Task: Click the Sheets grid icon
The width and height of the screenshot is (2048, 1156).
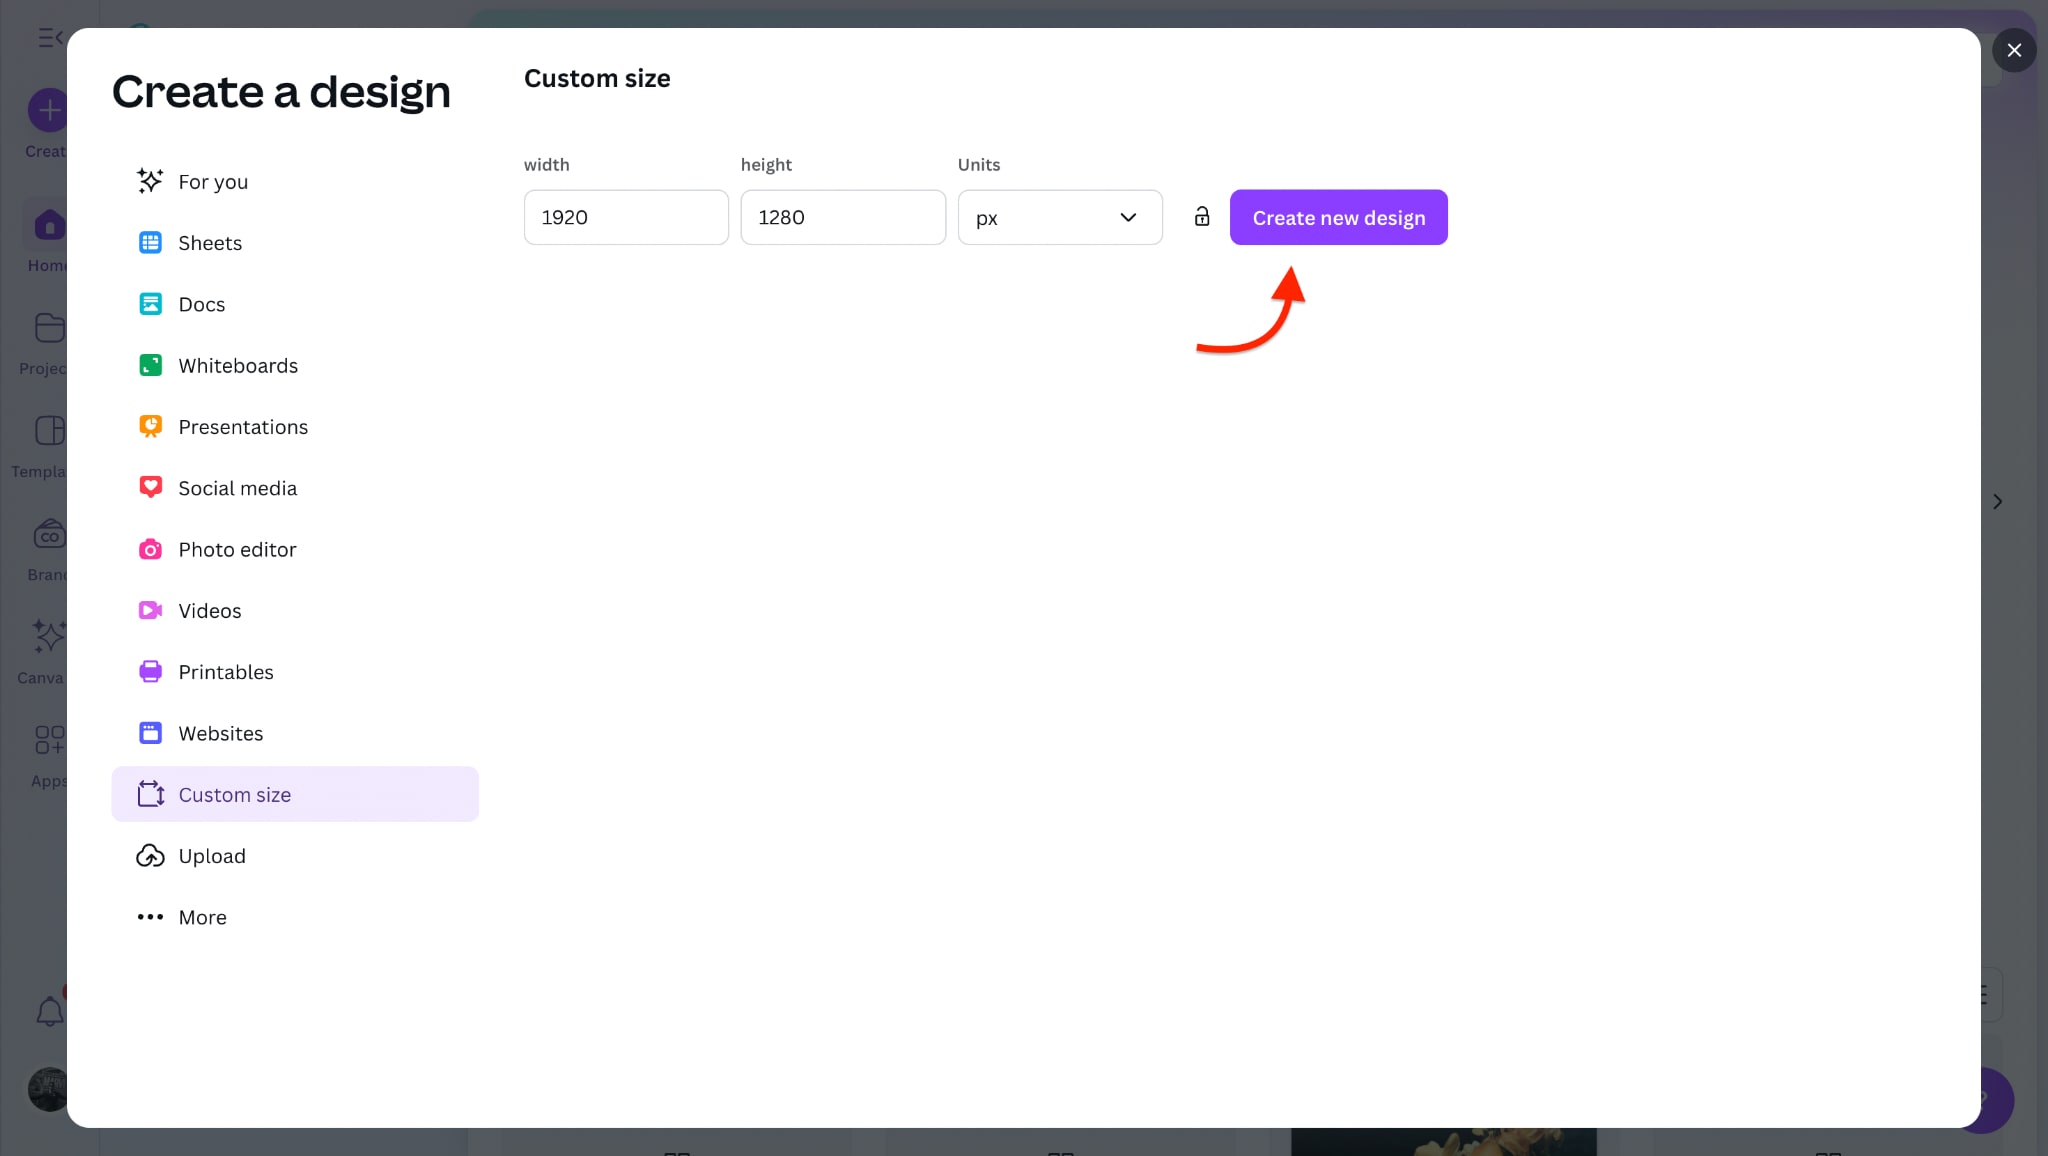Action: [x=150, y=243]
